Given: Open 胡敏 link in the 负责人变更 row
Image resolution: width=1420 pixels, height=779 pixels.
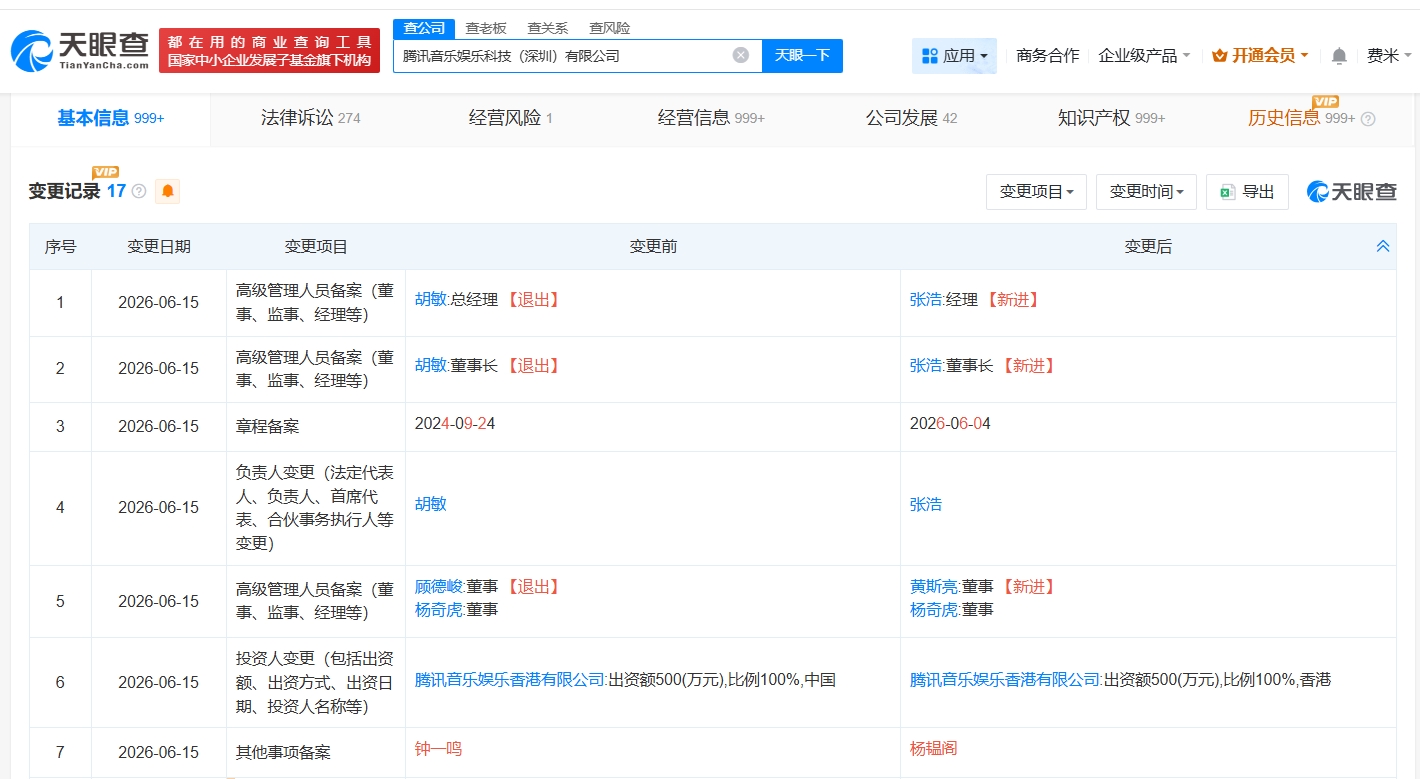Looking at the screenshot, I should (431, 504).
